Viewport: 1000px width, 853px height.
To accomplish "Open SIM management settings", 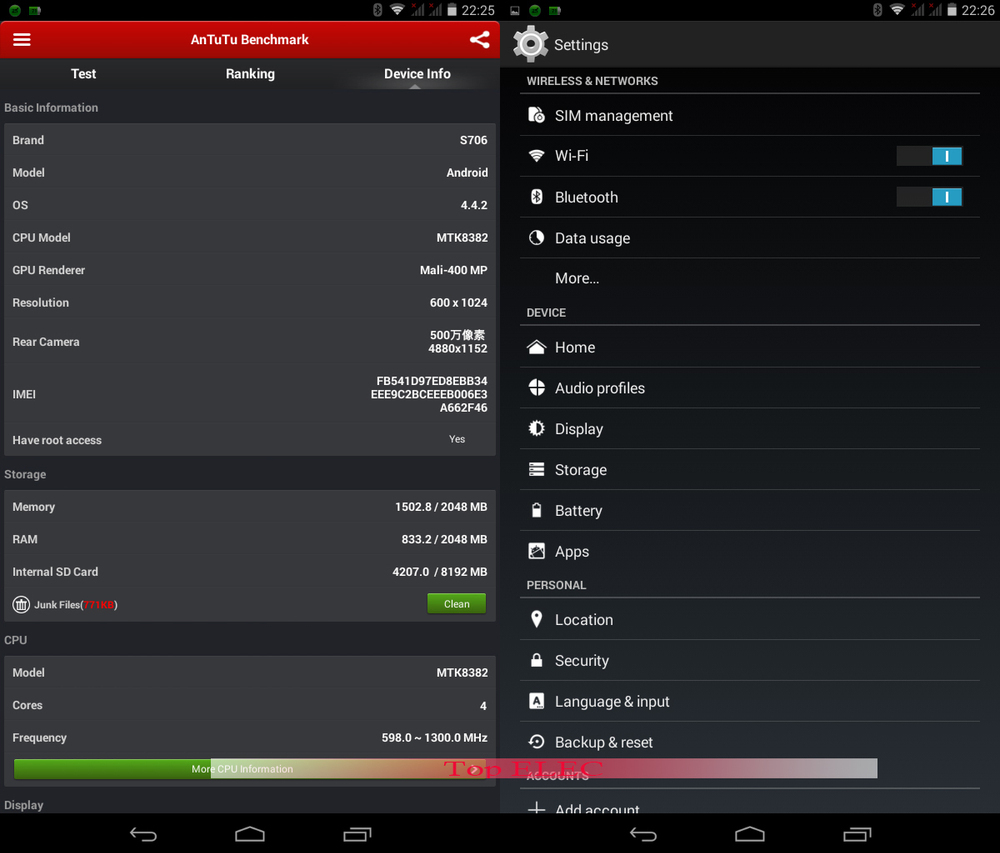I will tap(613, 116).
